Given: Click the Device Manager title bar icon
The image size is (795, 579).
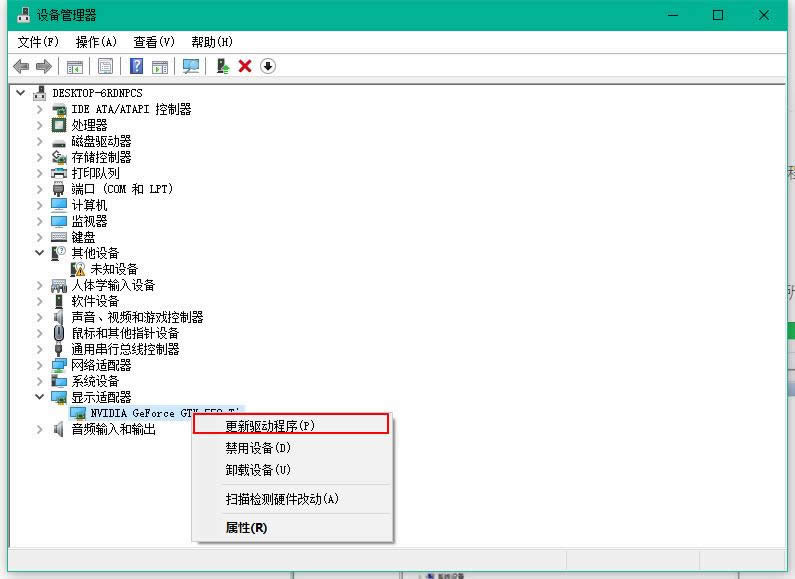Looking at the screenshot, I should [23, 15].
